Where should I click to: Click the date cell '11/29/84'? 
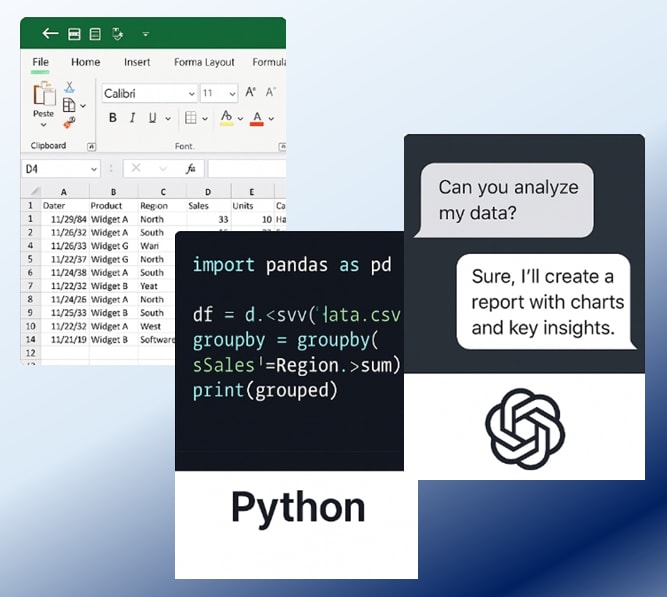click(65, 219)
